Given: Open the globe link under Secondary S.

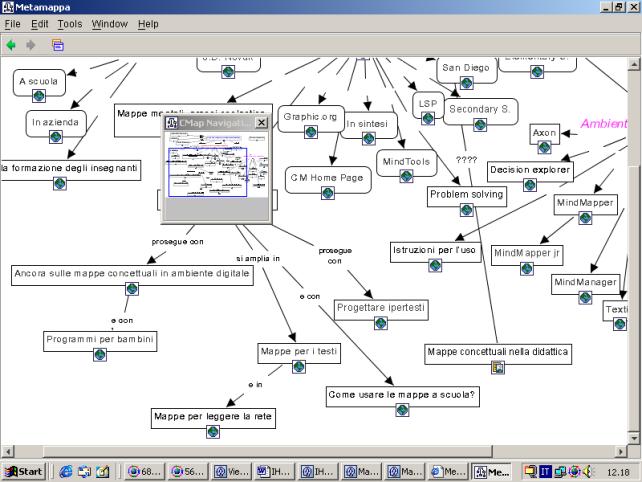Looking at the screenshot, I should [x=480, y=124].
